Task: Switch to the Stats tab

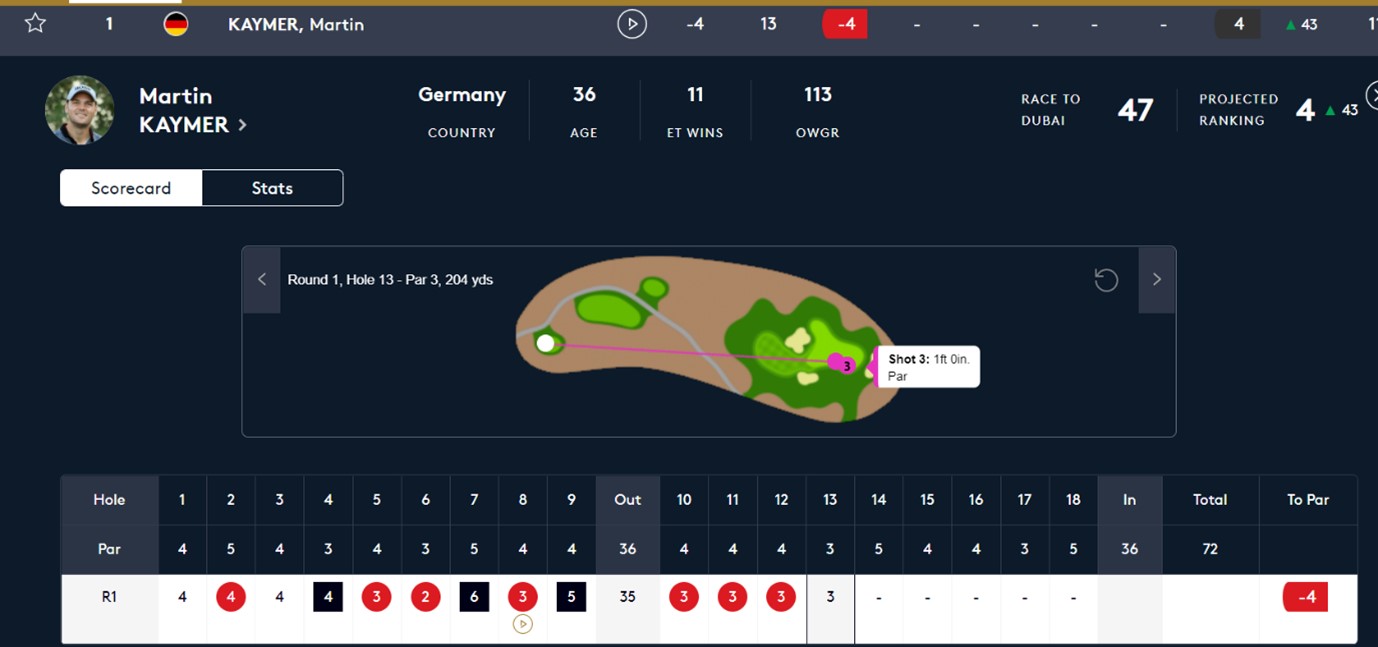Action: pos(272,188)
